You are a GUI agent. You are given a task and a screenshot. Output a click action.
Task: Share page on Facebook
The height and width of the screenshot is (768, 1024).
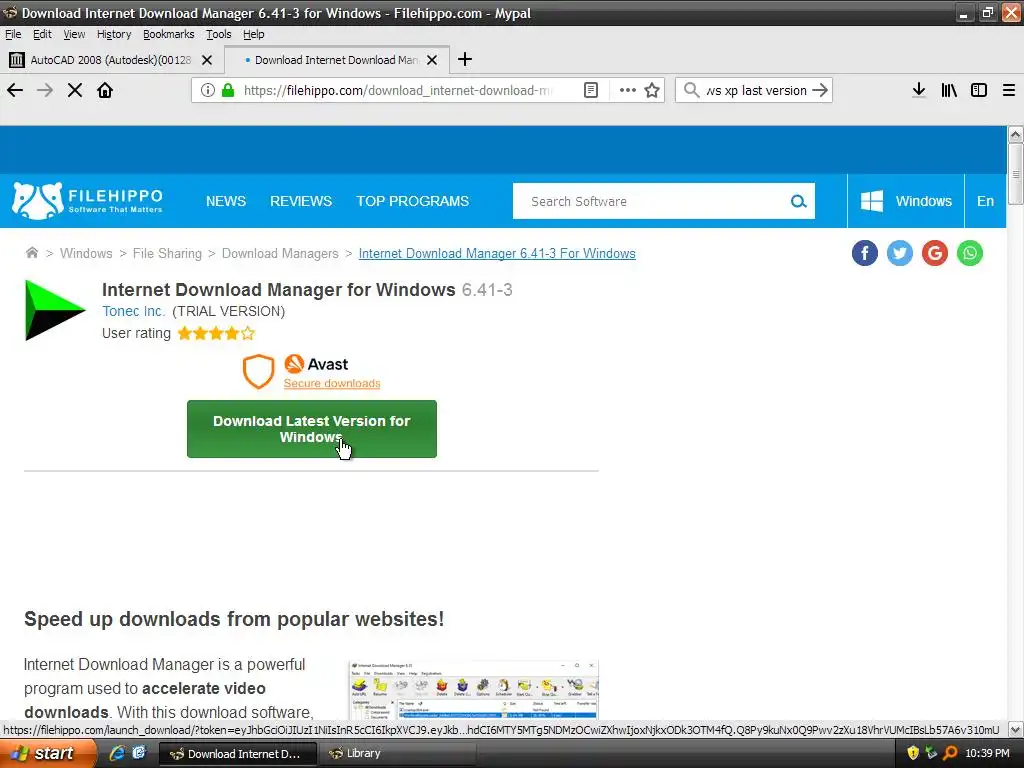pos(865,253)
